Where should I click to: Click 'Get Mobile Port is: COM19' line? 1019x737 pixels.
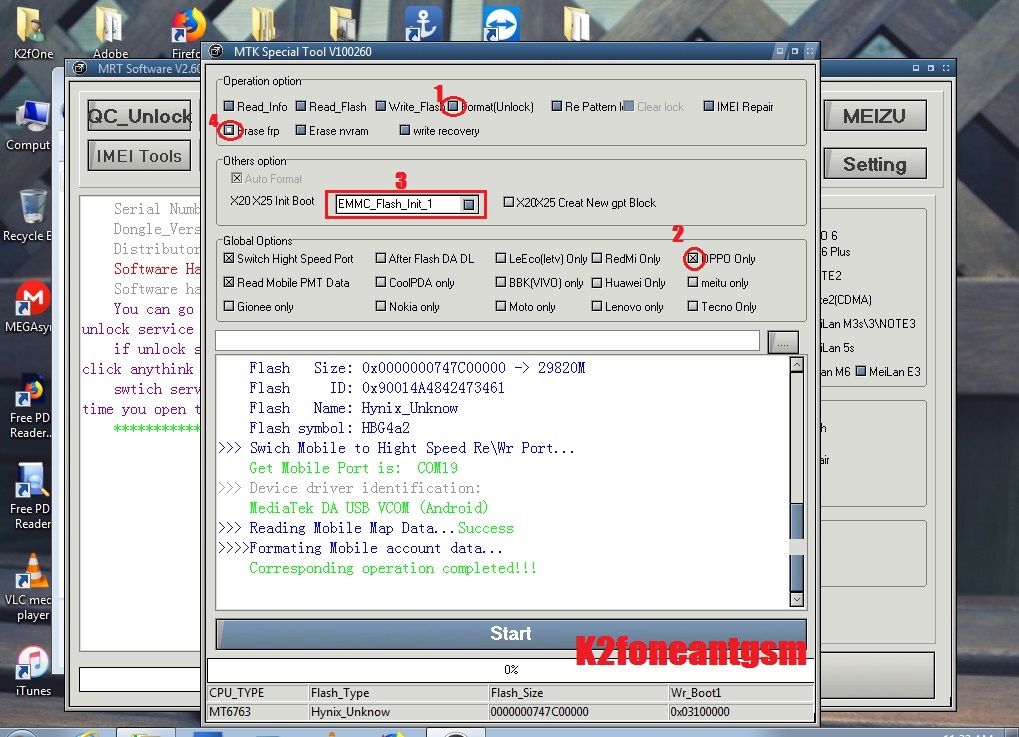353,468
